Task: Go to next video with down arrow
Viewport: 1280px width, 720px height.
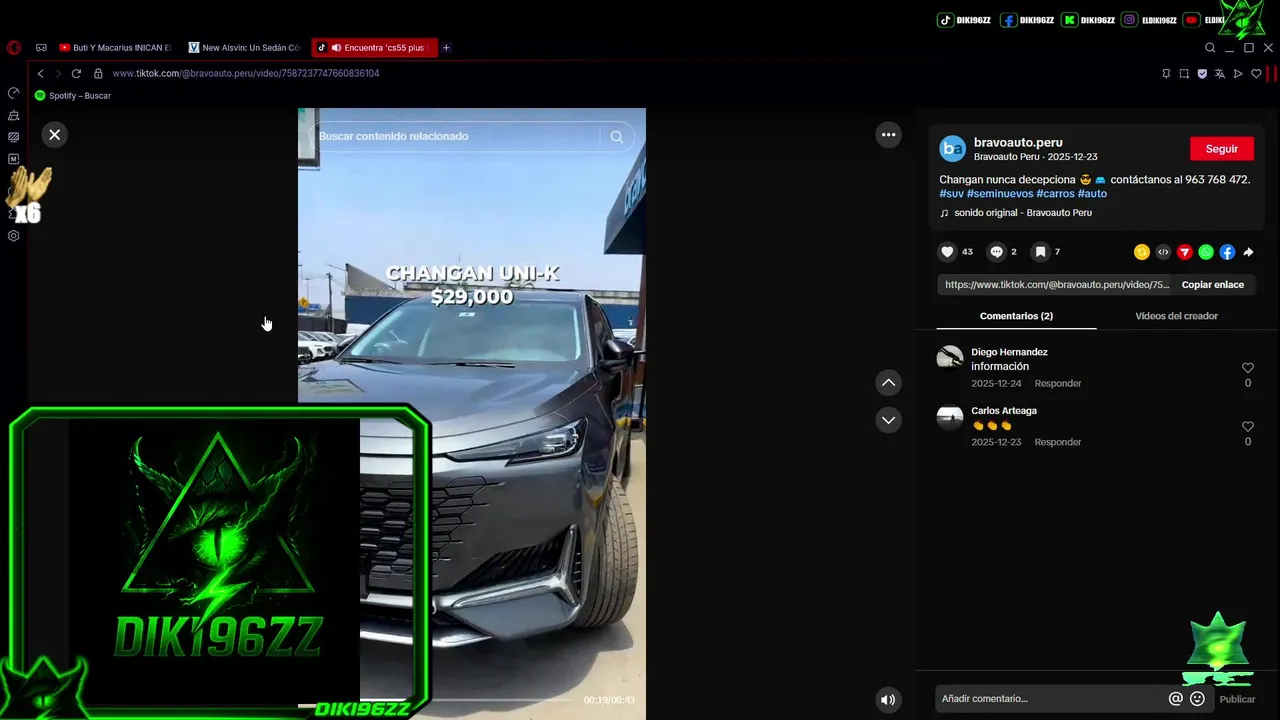Action: tap(888, 420)
